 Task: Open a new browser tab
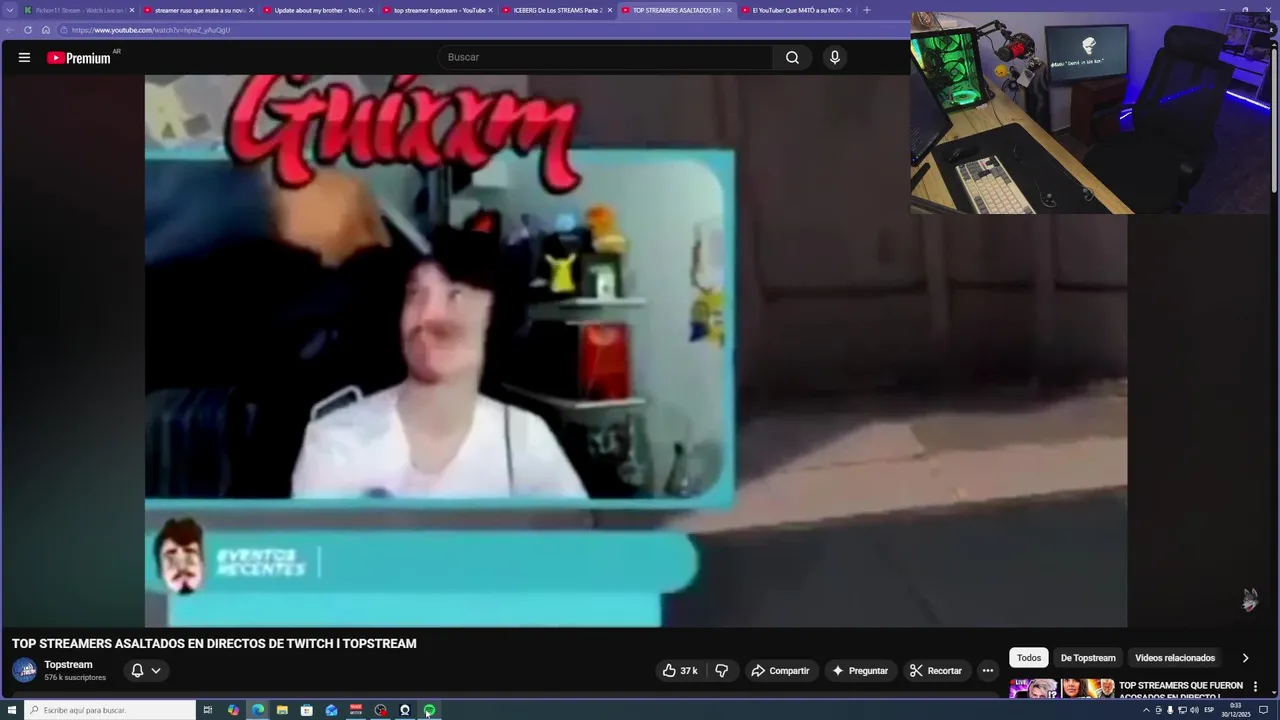[866, 10]
